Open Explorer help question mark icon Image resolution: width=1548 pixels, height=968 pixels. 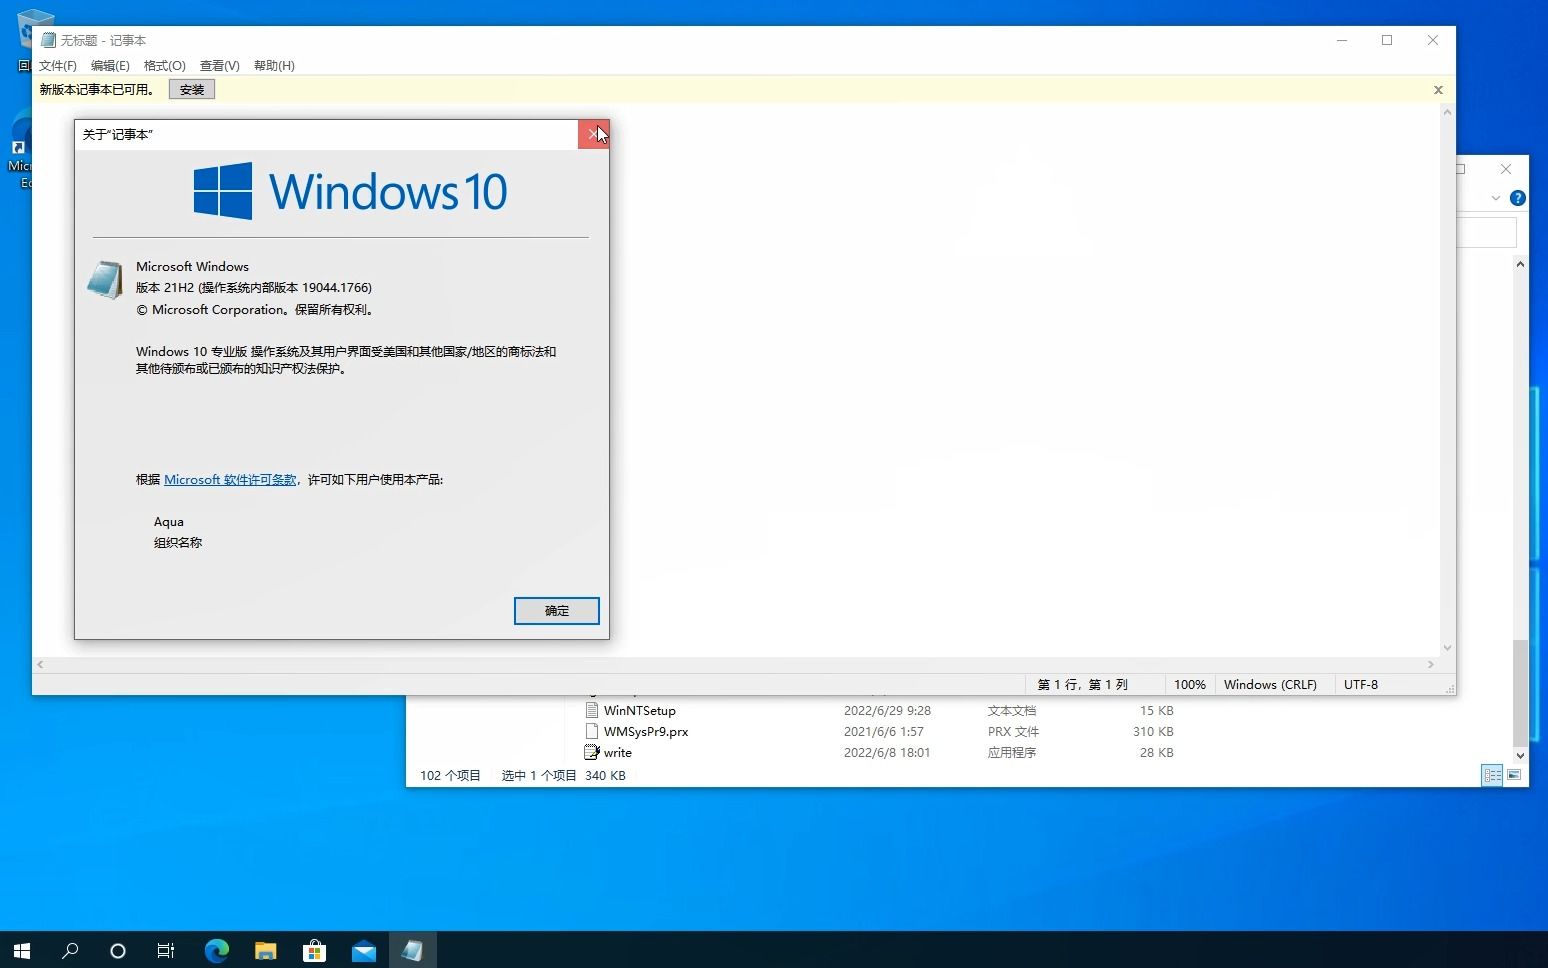click(x=1517, y=198)
